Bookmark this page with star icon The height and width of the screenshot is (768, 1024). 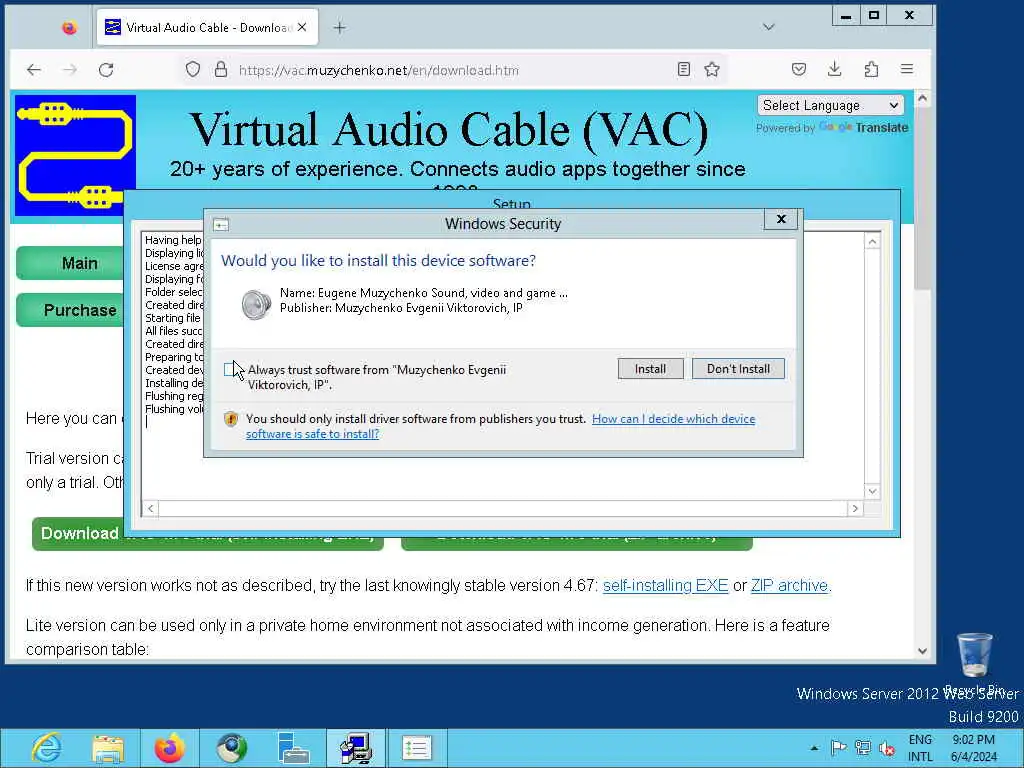pos(712,69)
